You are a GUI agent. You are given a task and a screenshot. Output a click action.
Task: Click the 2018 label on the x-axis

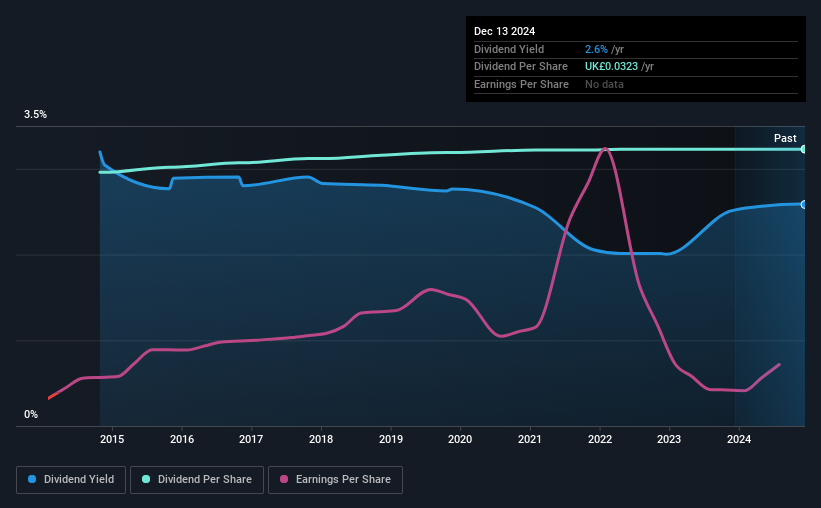pos(321,439)
